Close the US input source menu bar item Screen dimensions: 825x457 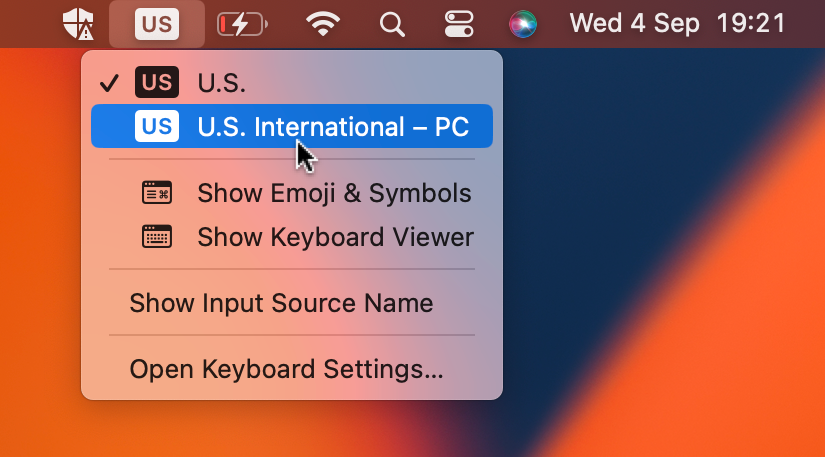(157, 24)
